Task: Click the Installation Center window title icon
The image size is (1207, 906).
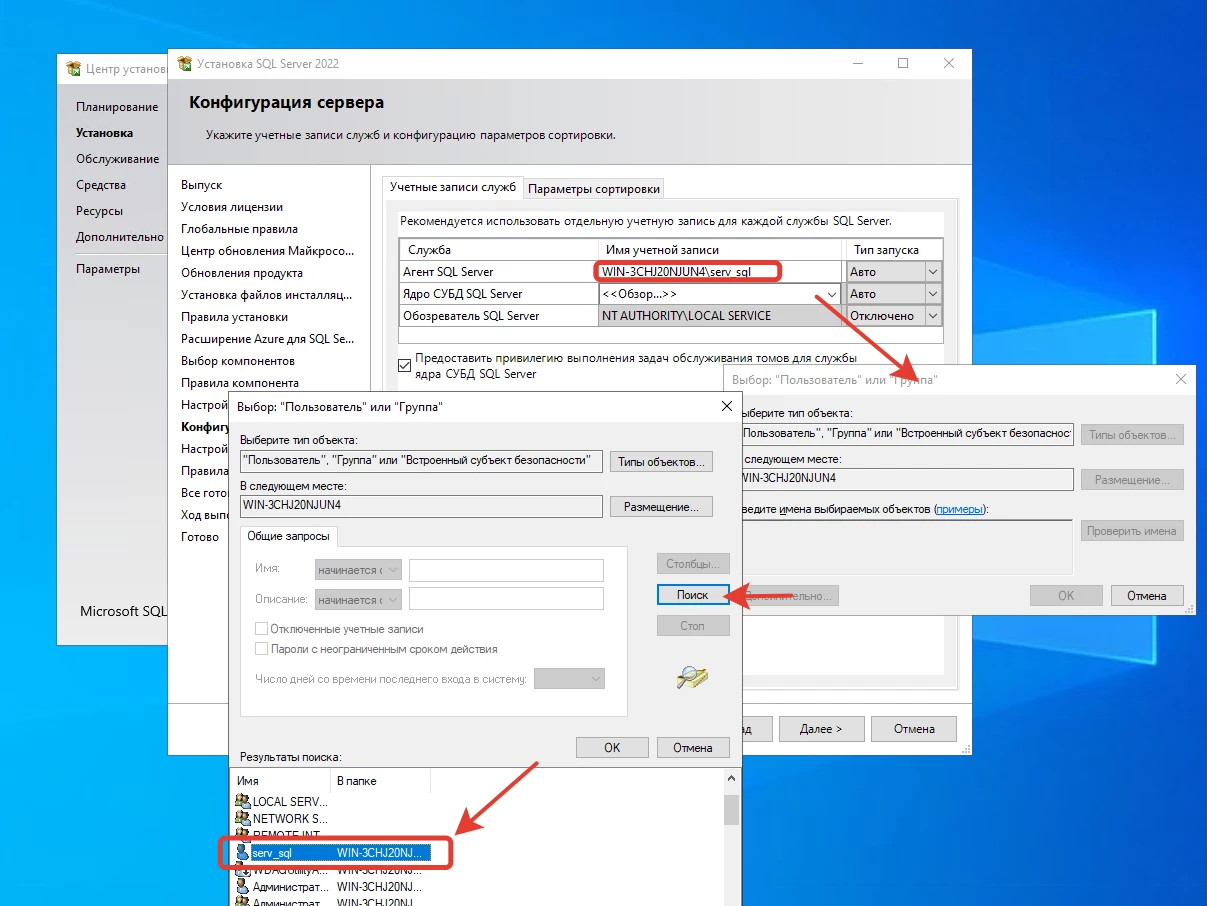Action: (73, 69)
